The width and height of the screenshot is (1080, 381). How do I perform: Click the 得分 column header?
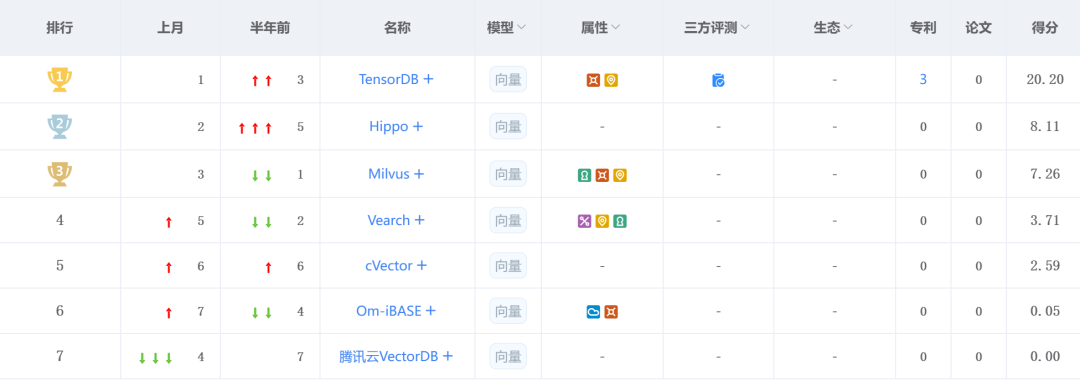(x=1044, y=28)
